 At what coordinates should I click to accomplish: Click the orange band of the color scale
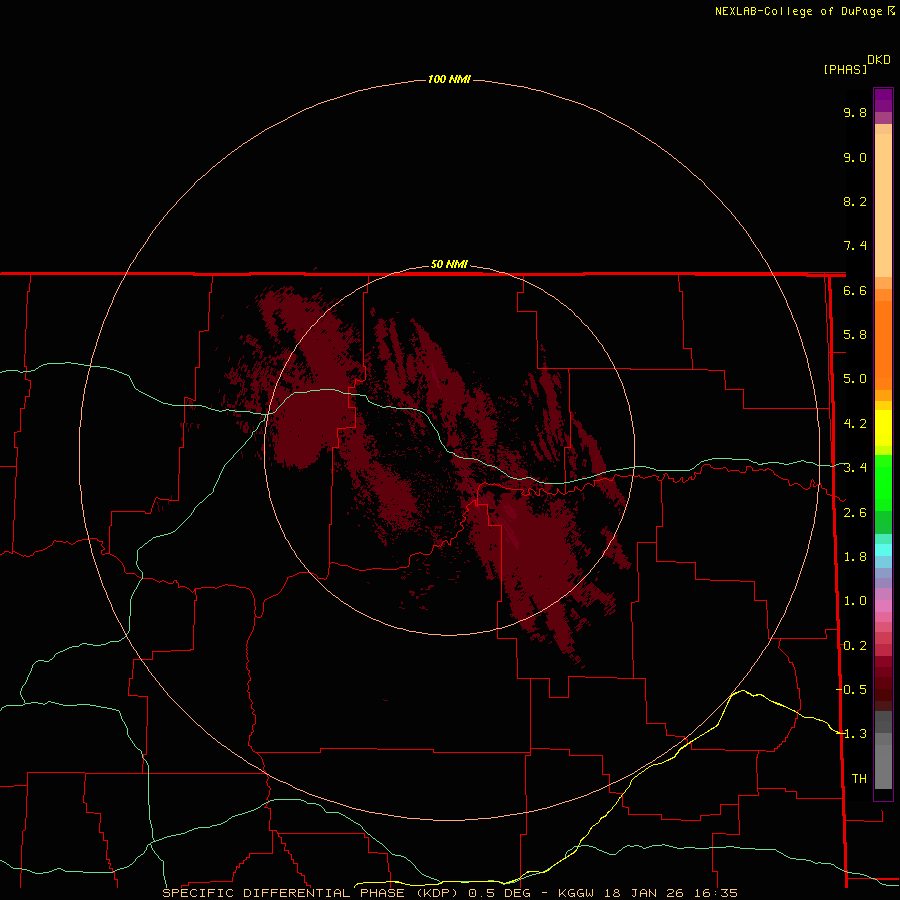[x=883, y=345]
